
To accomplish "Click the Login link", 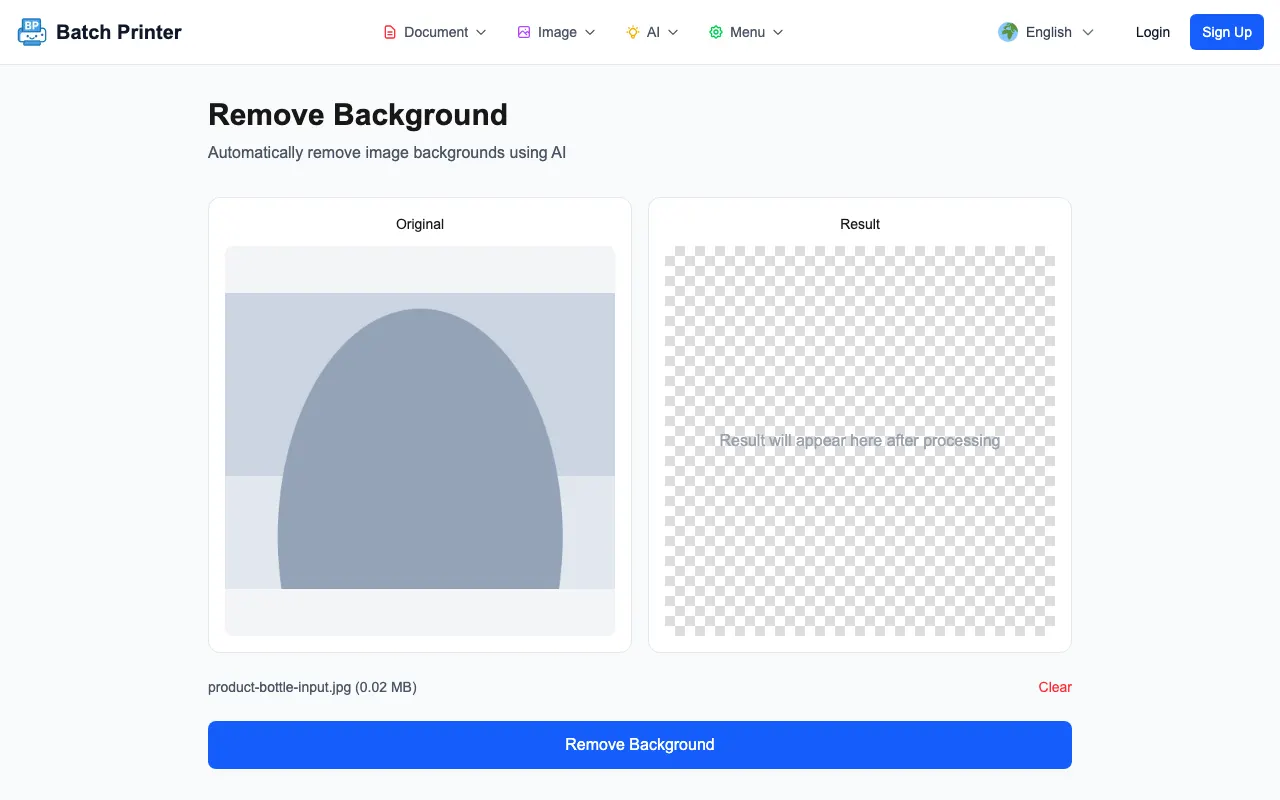I will point(1153,32).
